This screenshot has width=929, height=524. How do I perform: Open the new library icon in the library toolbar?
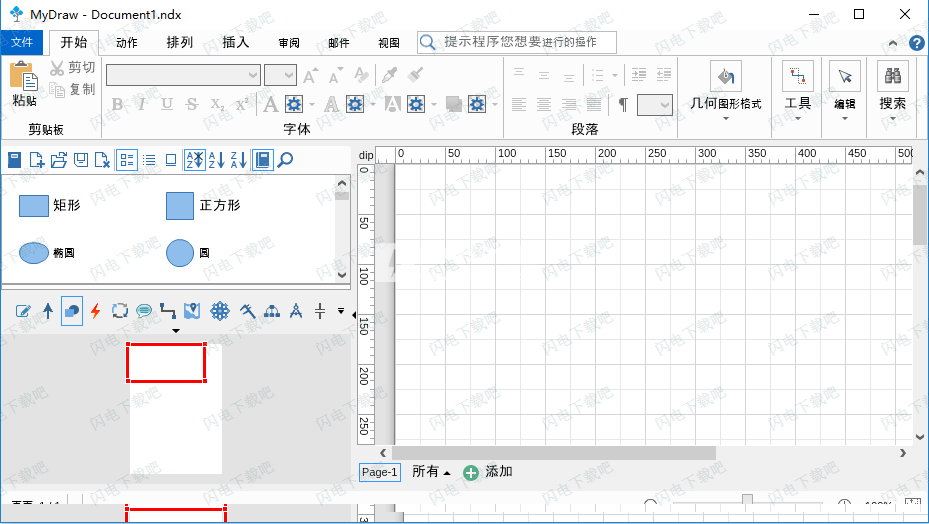pos(14,160)
